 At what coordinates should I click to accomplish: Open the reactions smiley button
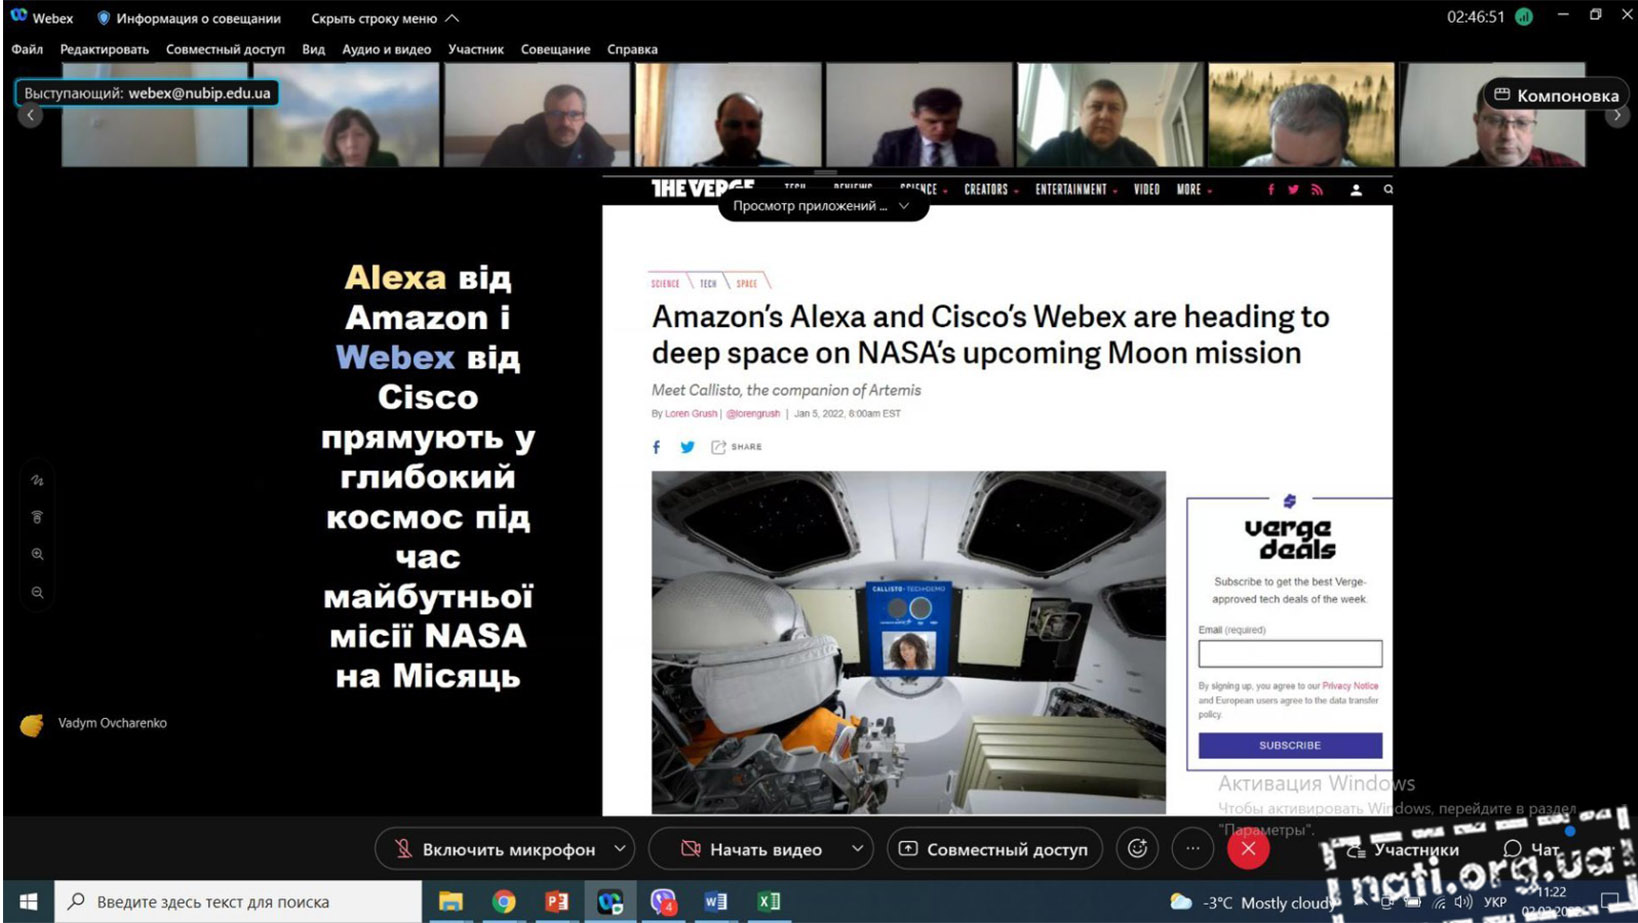point(1137,849)
